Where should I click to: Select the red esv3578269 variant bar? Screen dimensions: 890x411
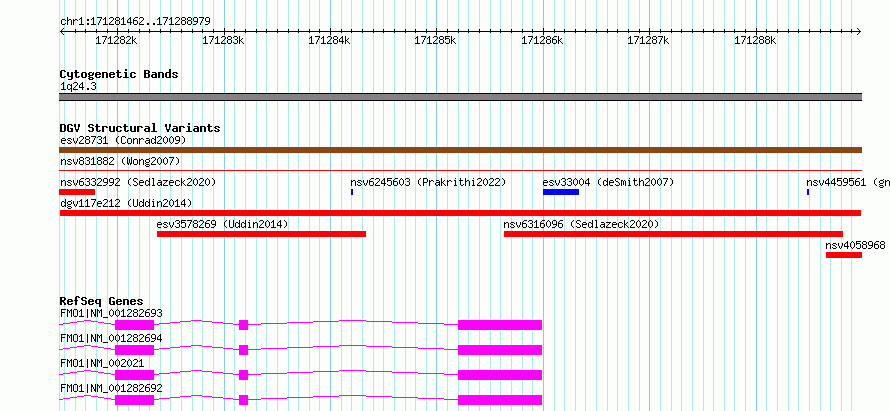pyautogui.click(x=262, y=234)
